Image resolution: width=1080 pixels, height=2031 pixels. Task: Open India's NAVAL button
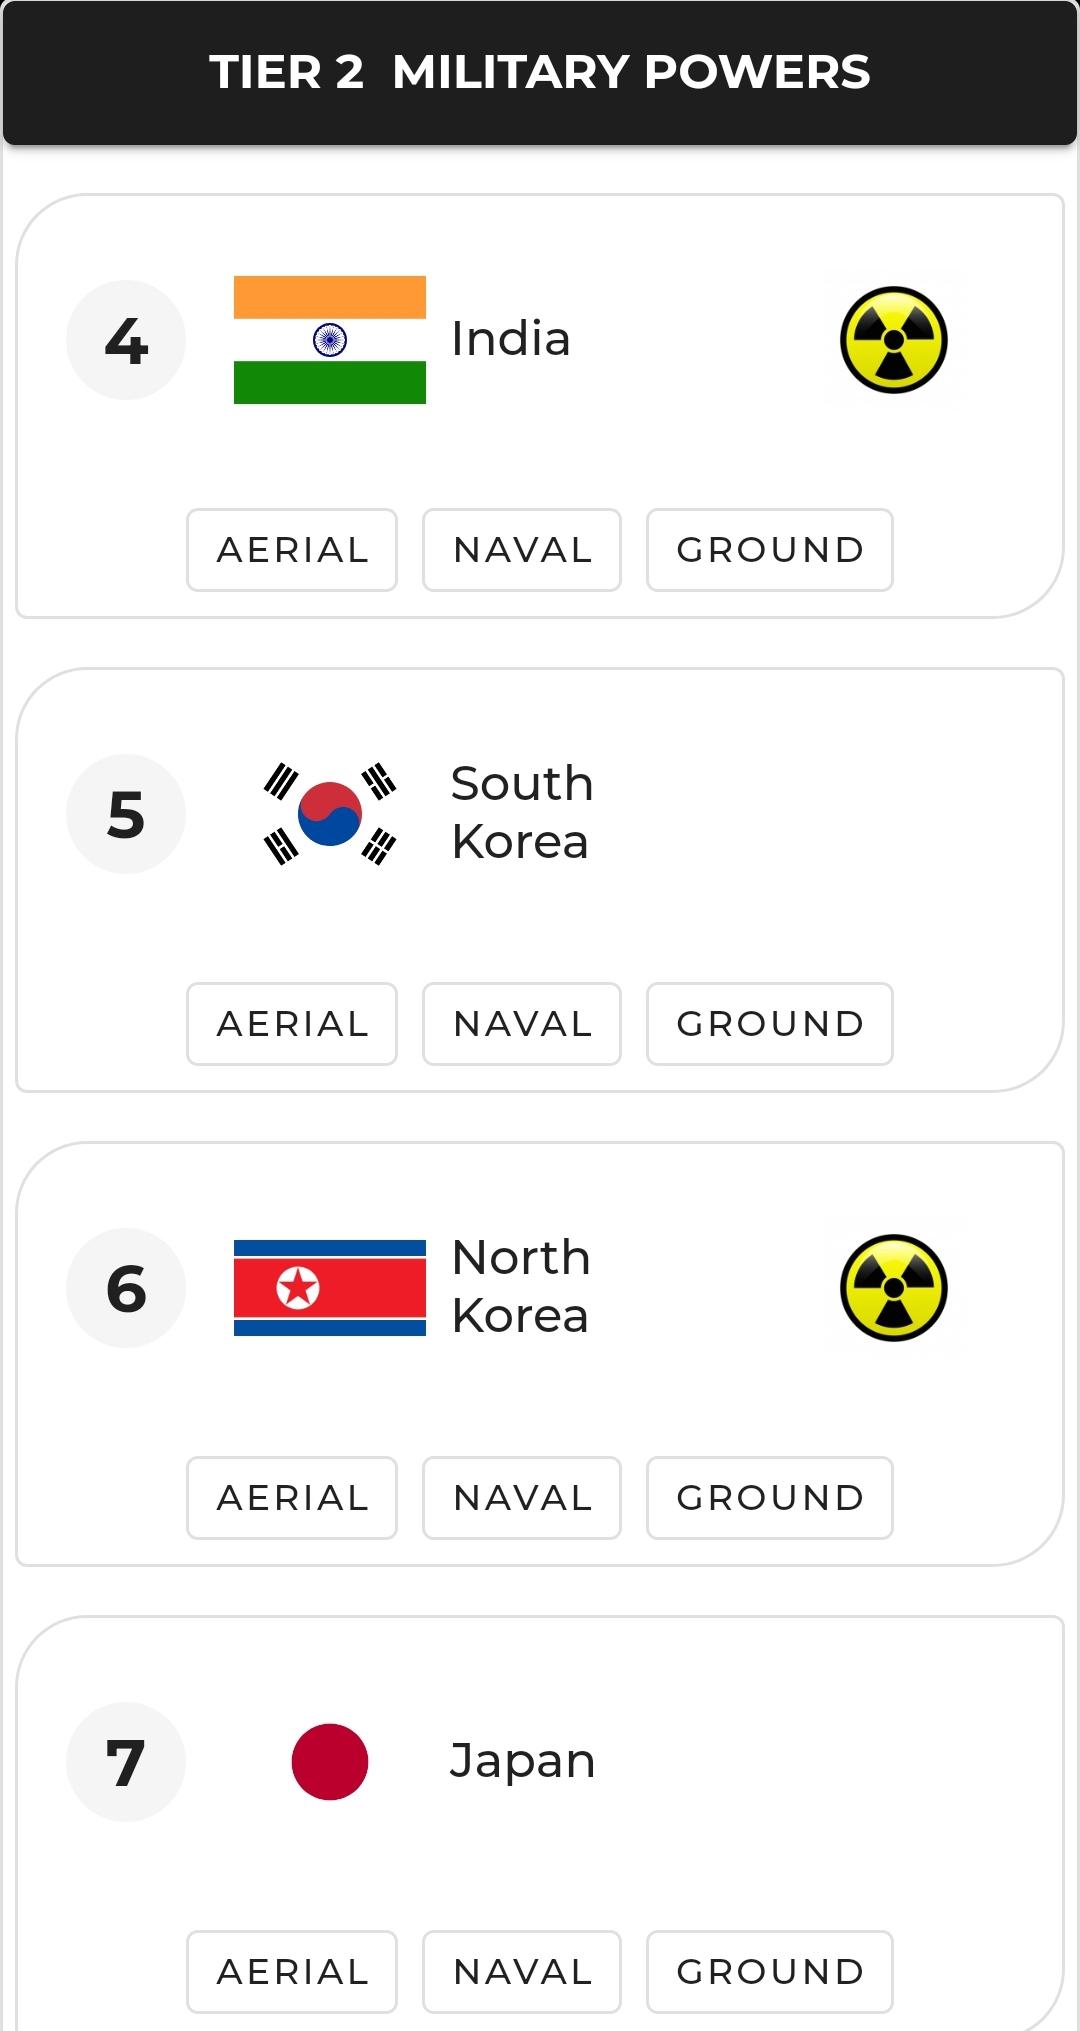(x=522, y=550)
